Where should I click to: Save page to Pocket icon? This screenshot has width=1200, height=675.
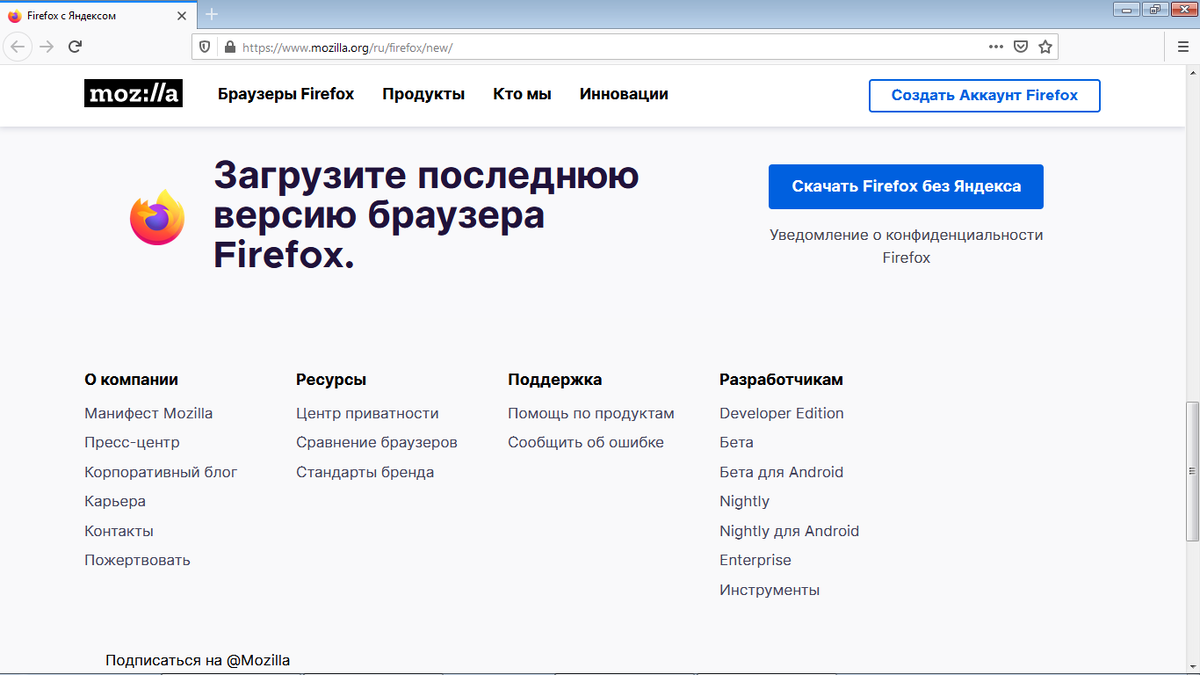coord(1021,46)
